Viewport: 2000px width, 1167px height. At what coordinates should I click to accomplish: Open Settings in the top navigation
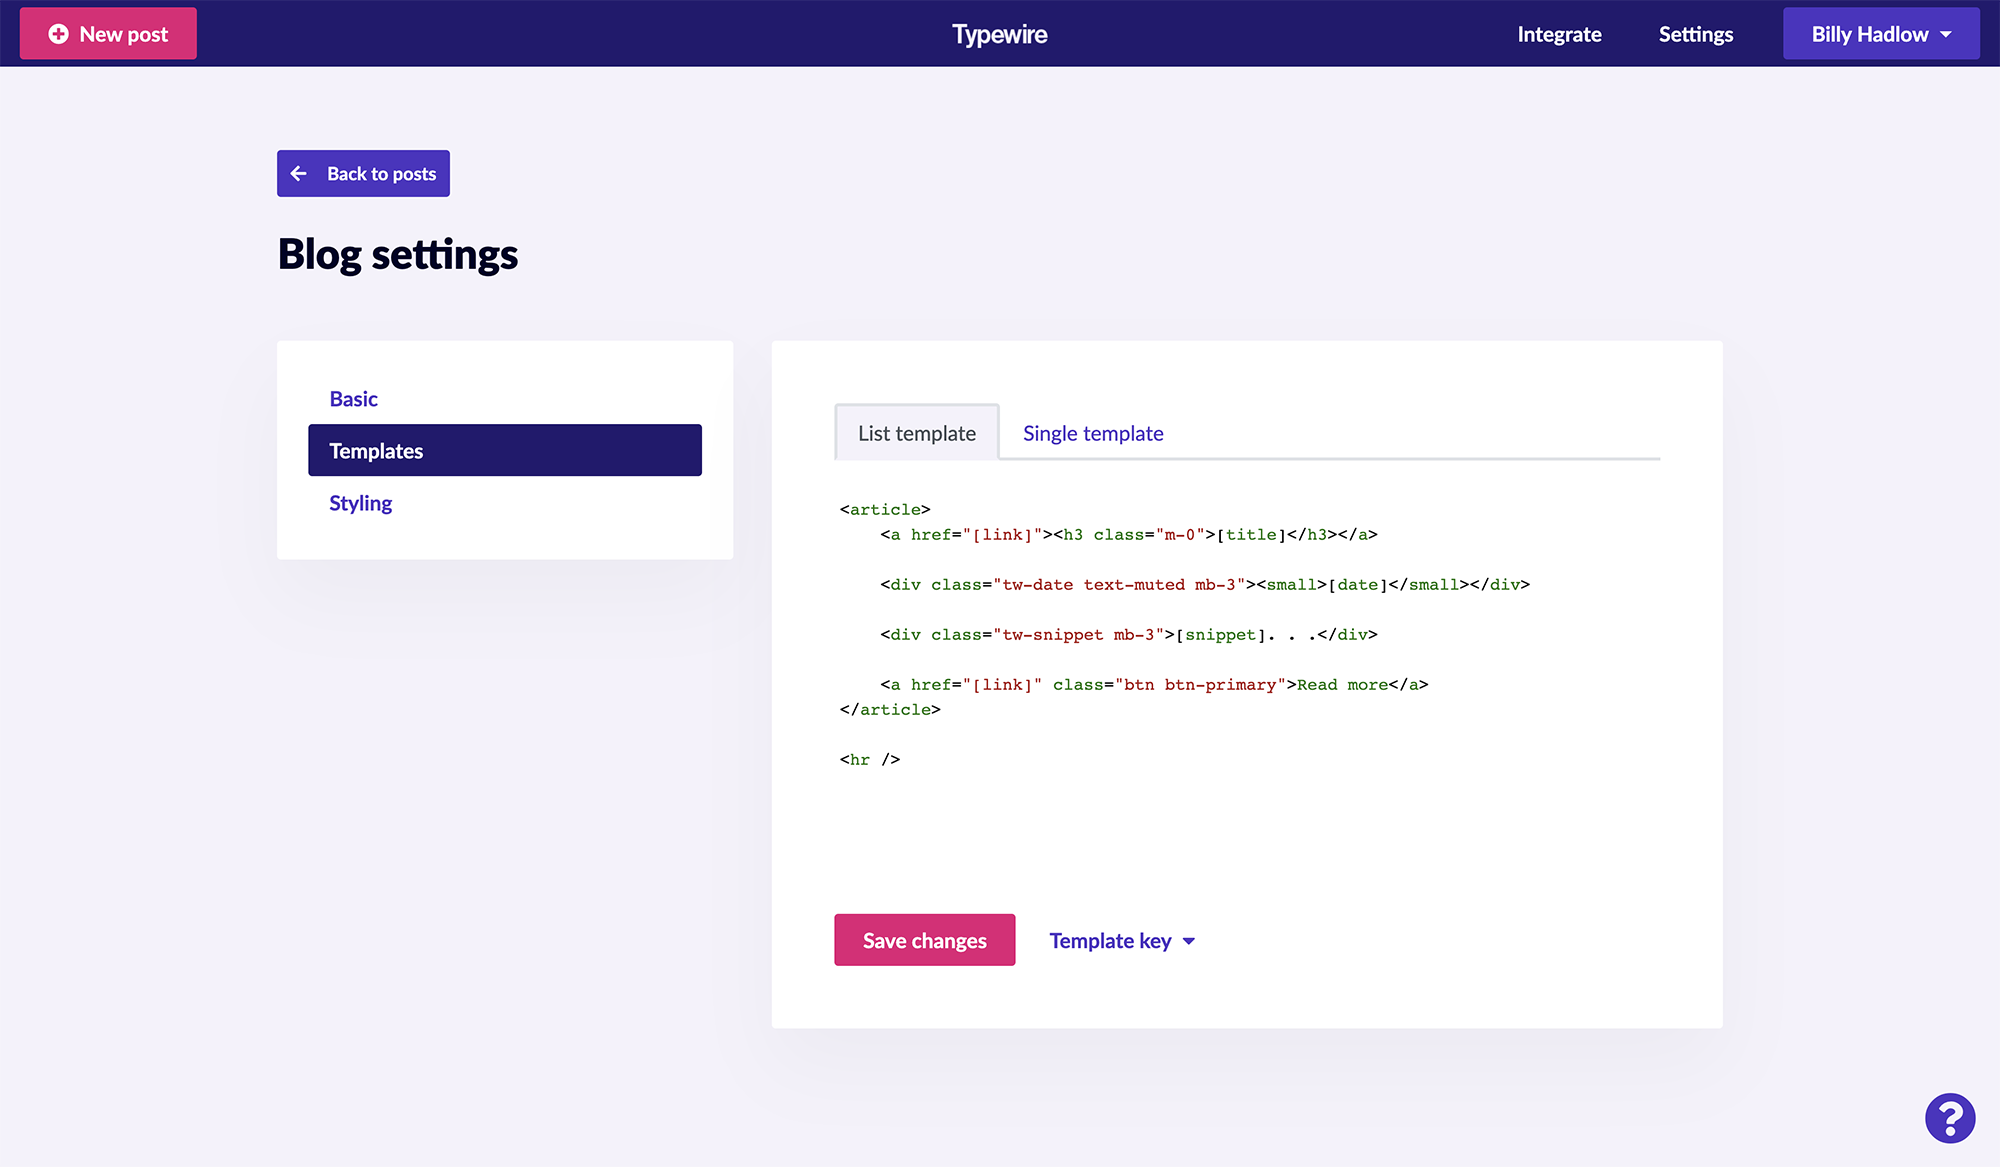pyautogui.click(x=1696, y=34)
